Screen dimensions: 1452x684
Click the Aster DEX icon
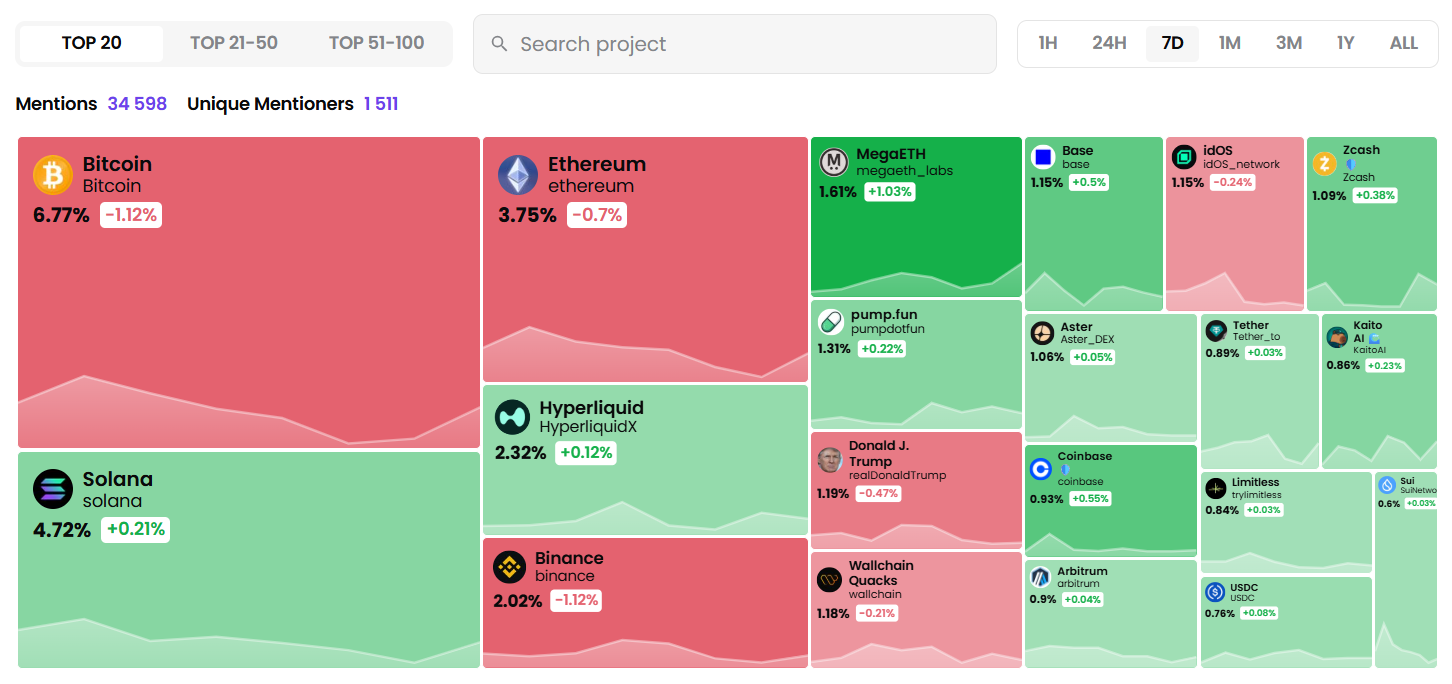click(1043, 333)
